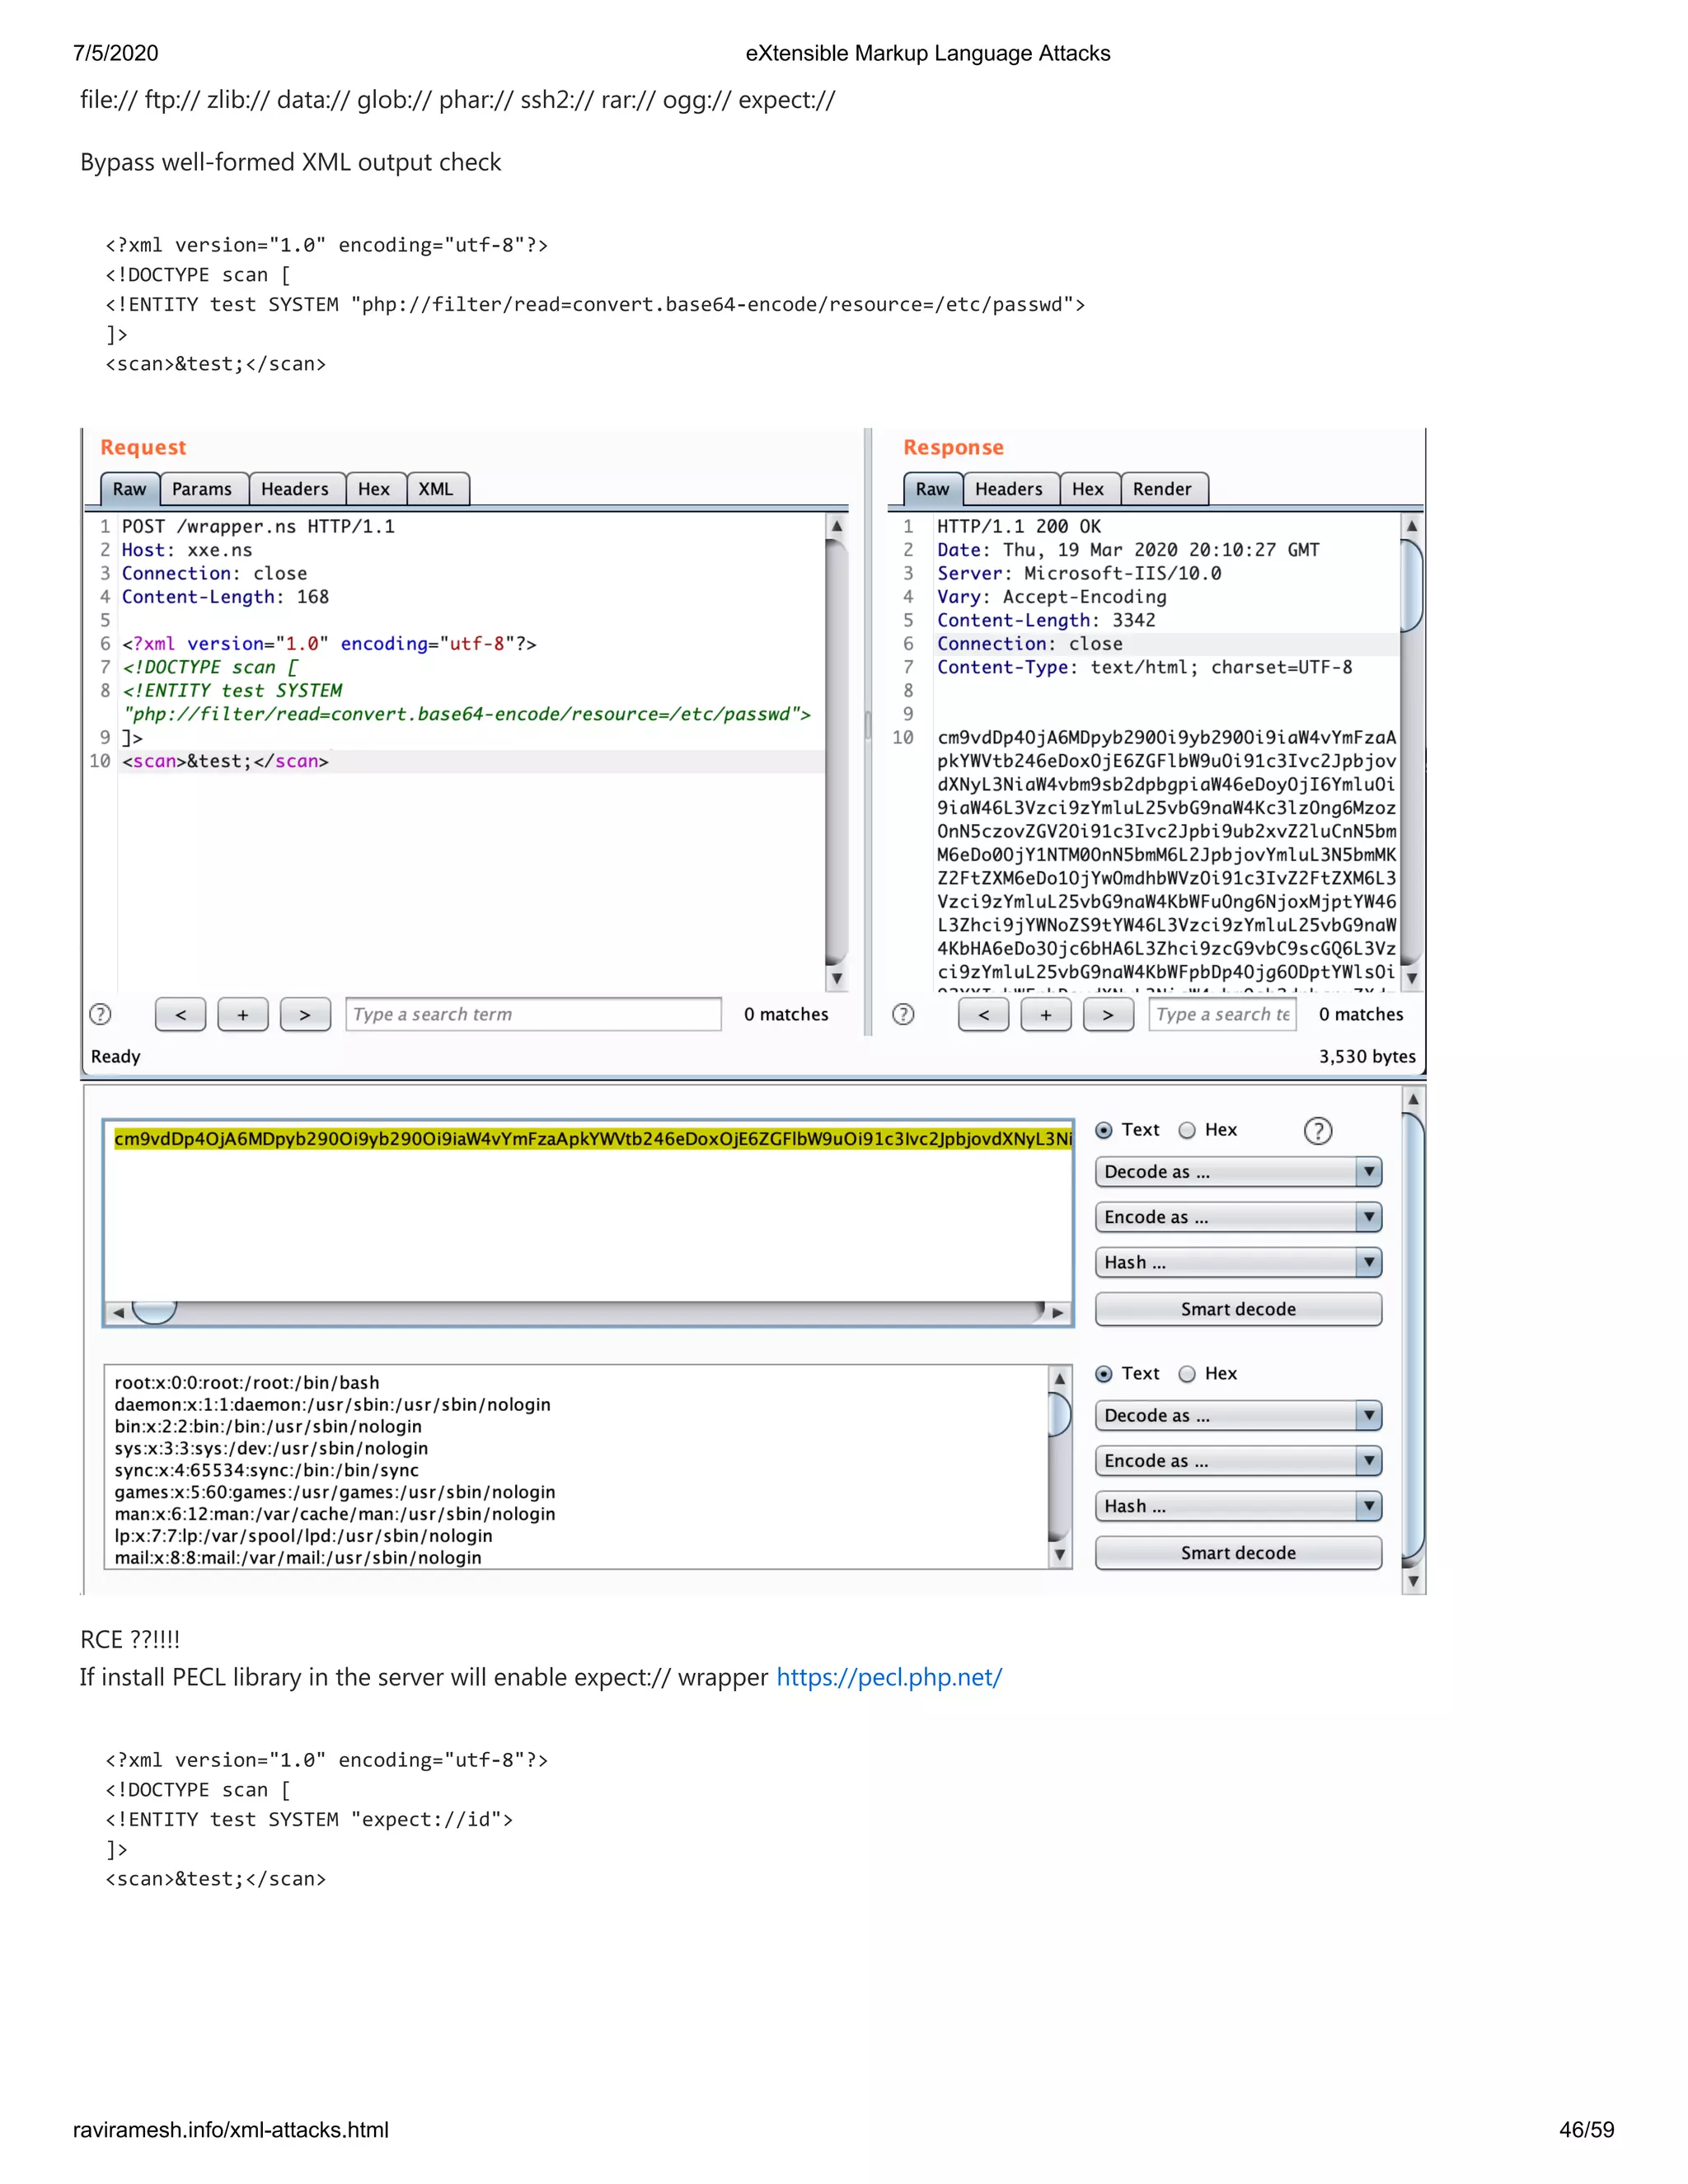Image resolution: width=1688 pixels, height=2184 pixels.
Task: Click Response pane scroll up arrow
Action: pyautogui.click(x=1412, y=525)
